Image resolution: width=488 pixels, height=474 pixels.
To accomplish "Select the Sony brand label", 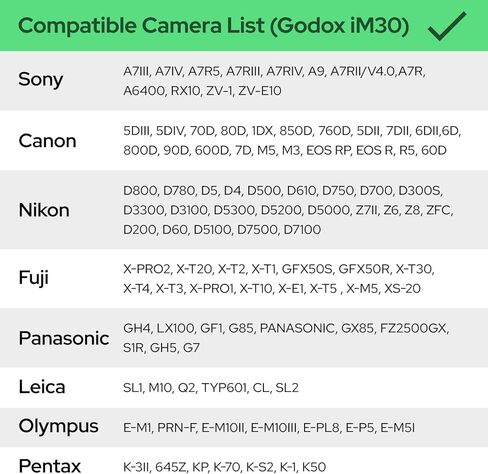I will click(41, 80).
